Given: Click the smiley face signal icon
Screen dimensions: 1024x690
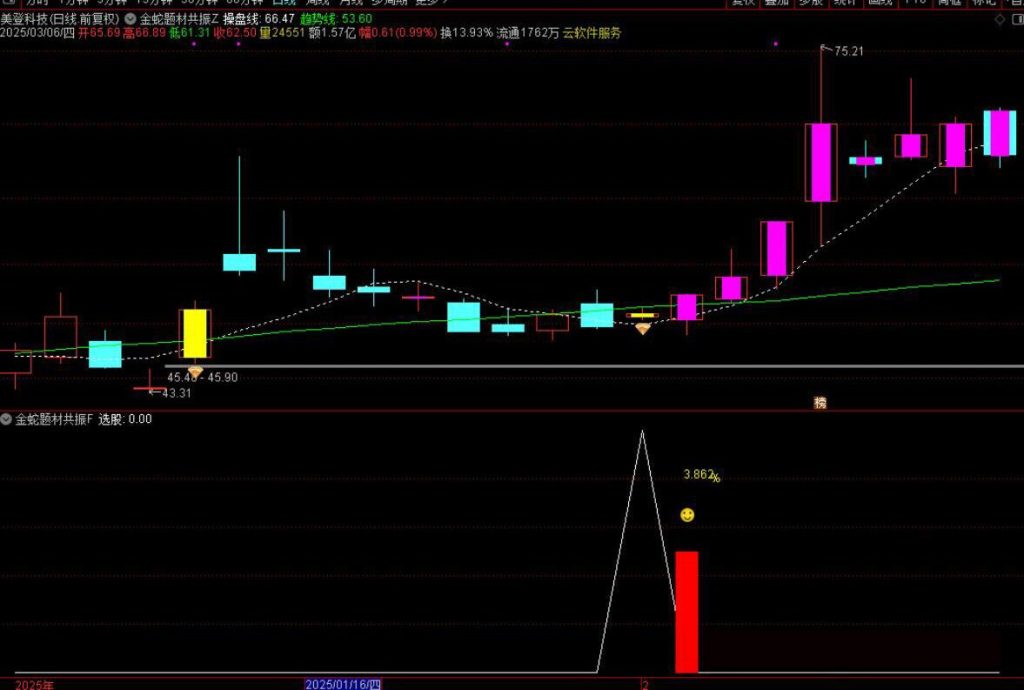Looking at the screenshot, I should pos(687,515).
